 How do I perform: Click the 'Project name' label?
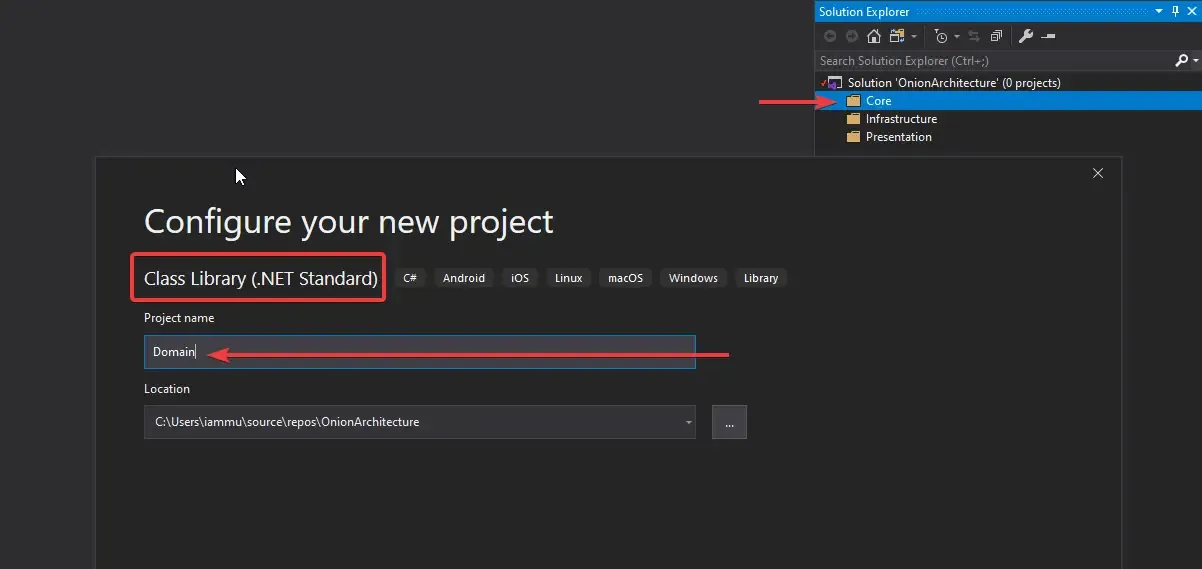179,318
